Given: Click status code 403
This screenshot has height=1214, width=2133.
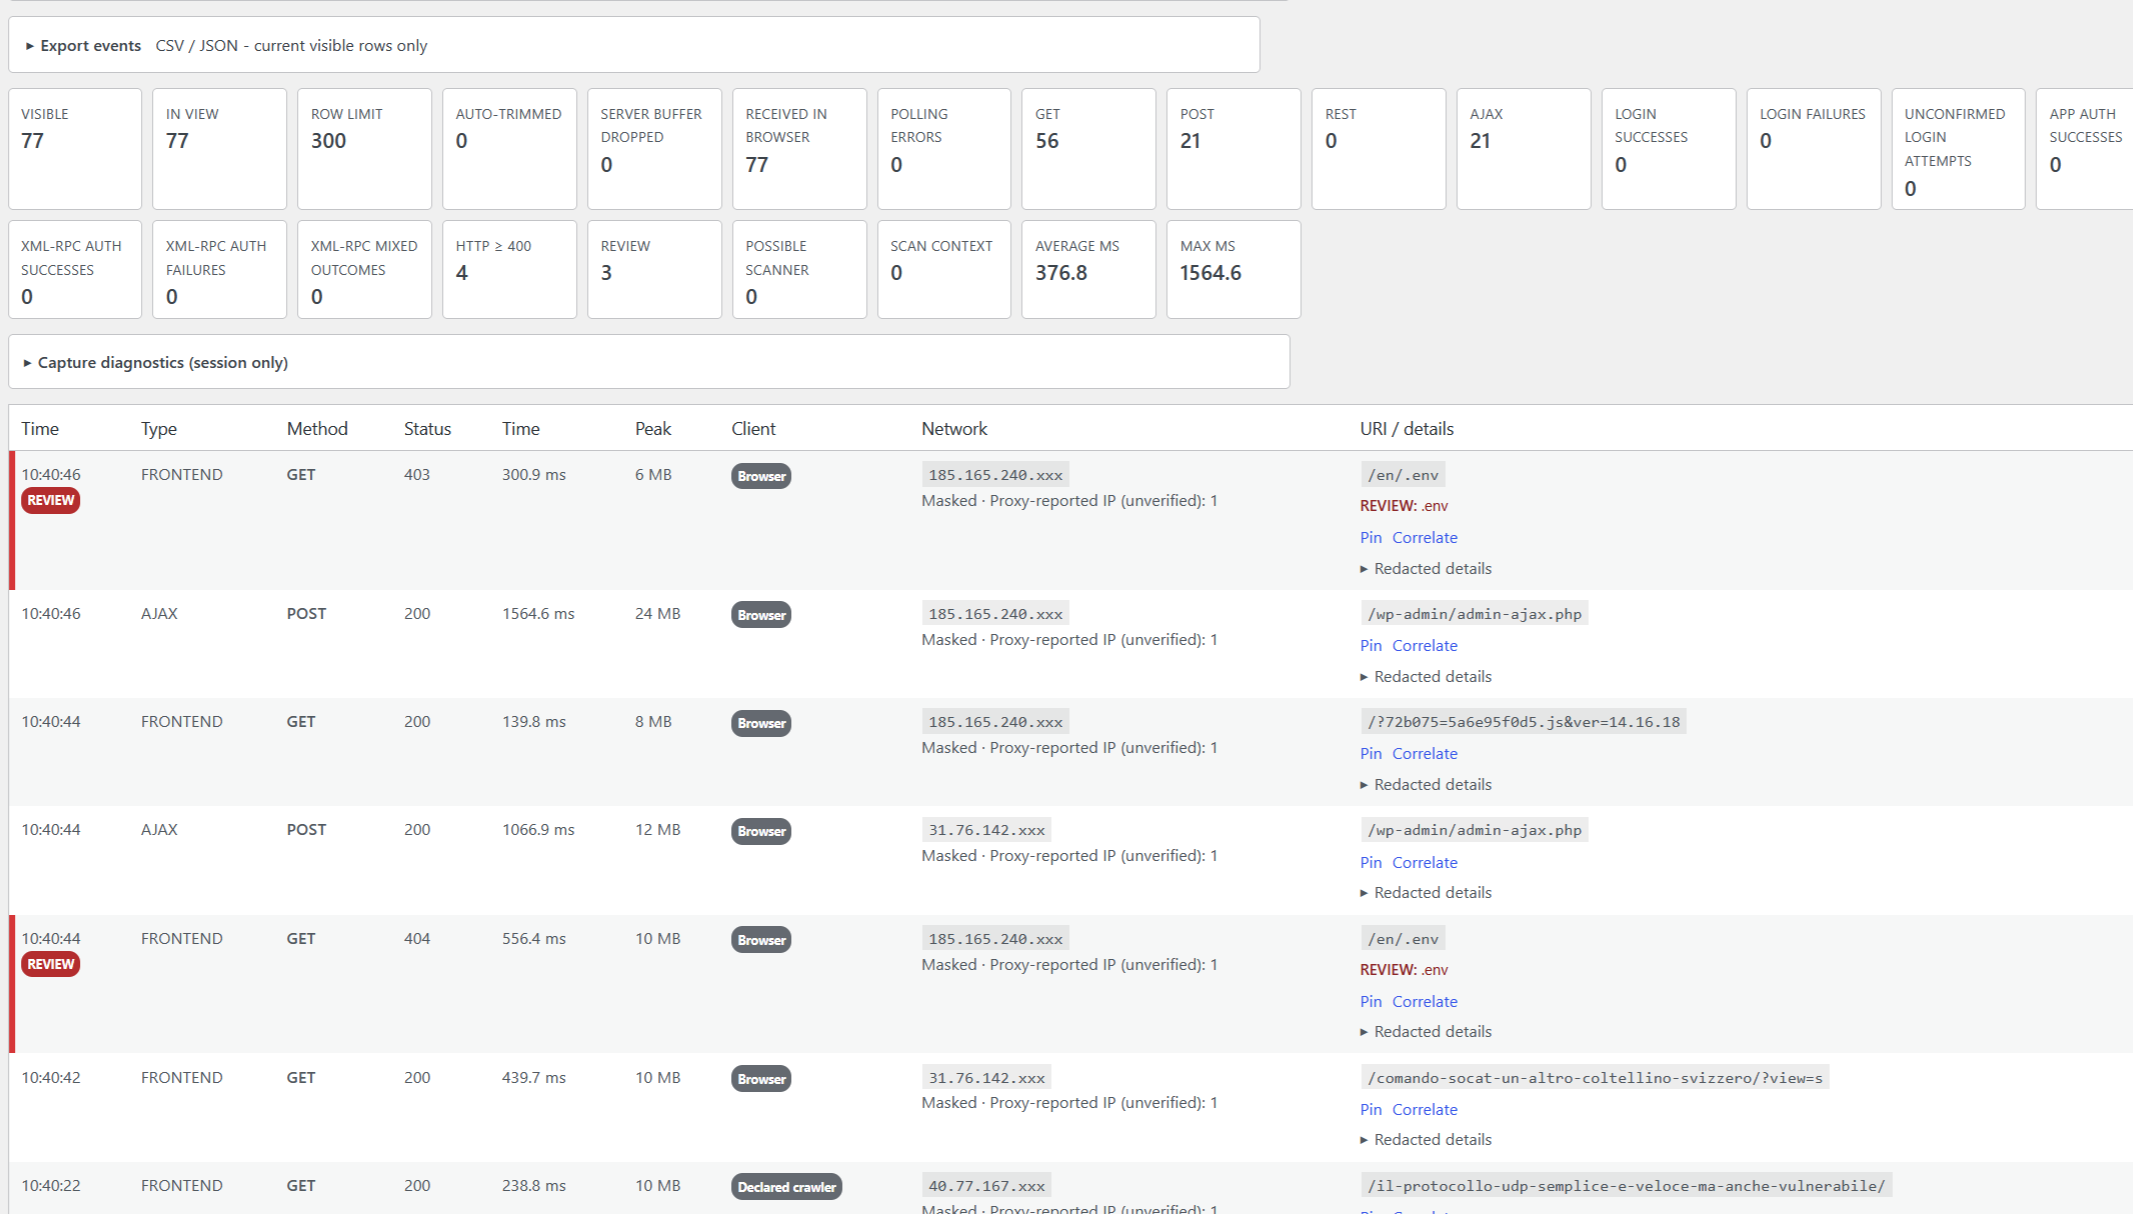Looking at the screenshot, I should (417, 475).
